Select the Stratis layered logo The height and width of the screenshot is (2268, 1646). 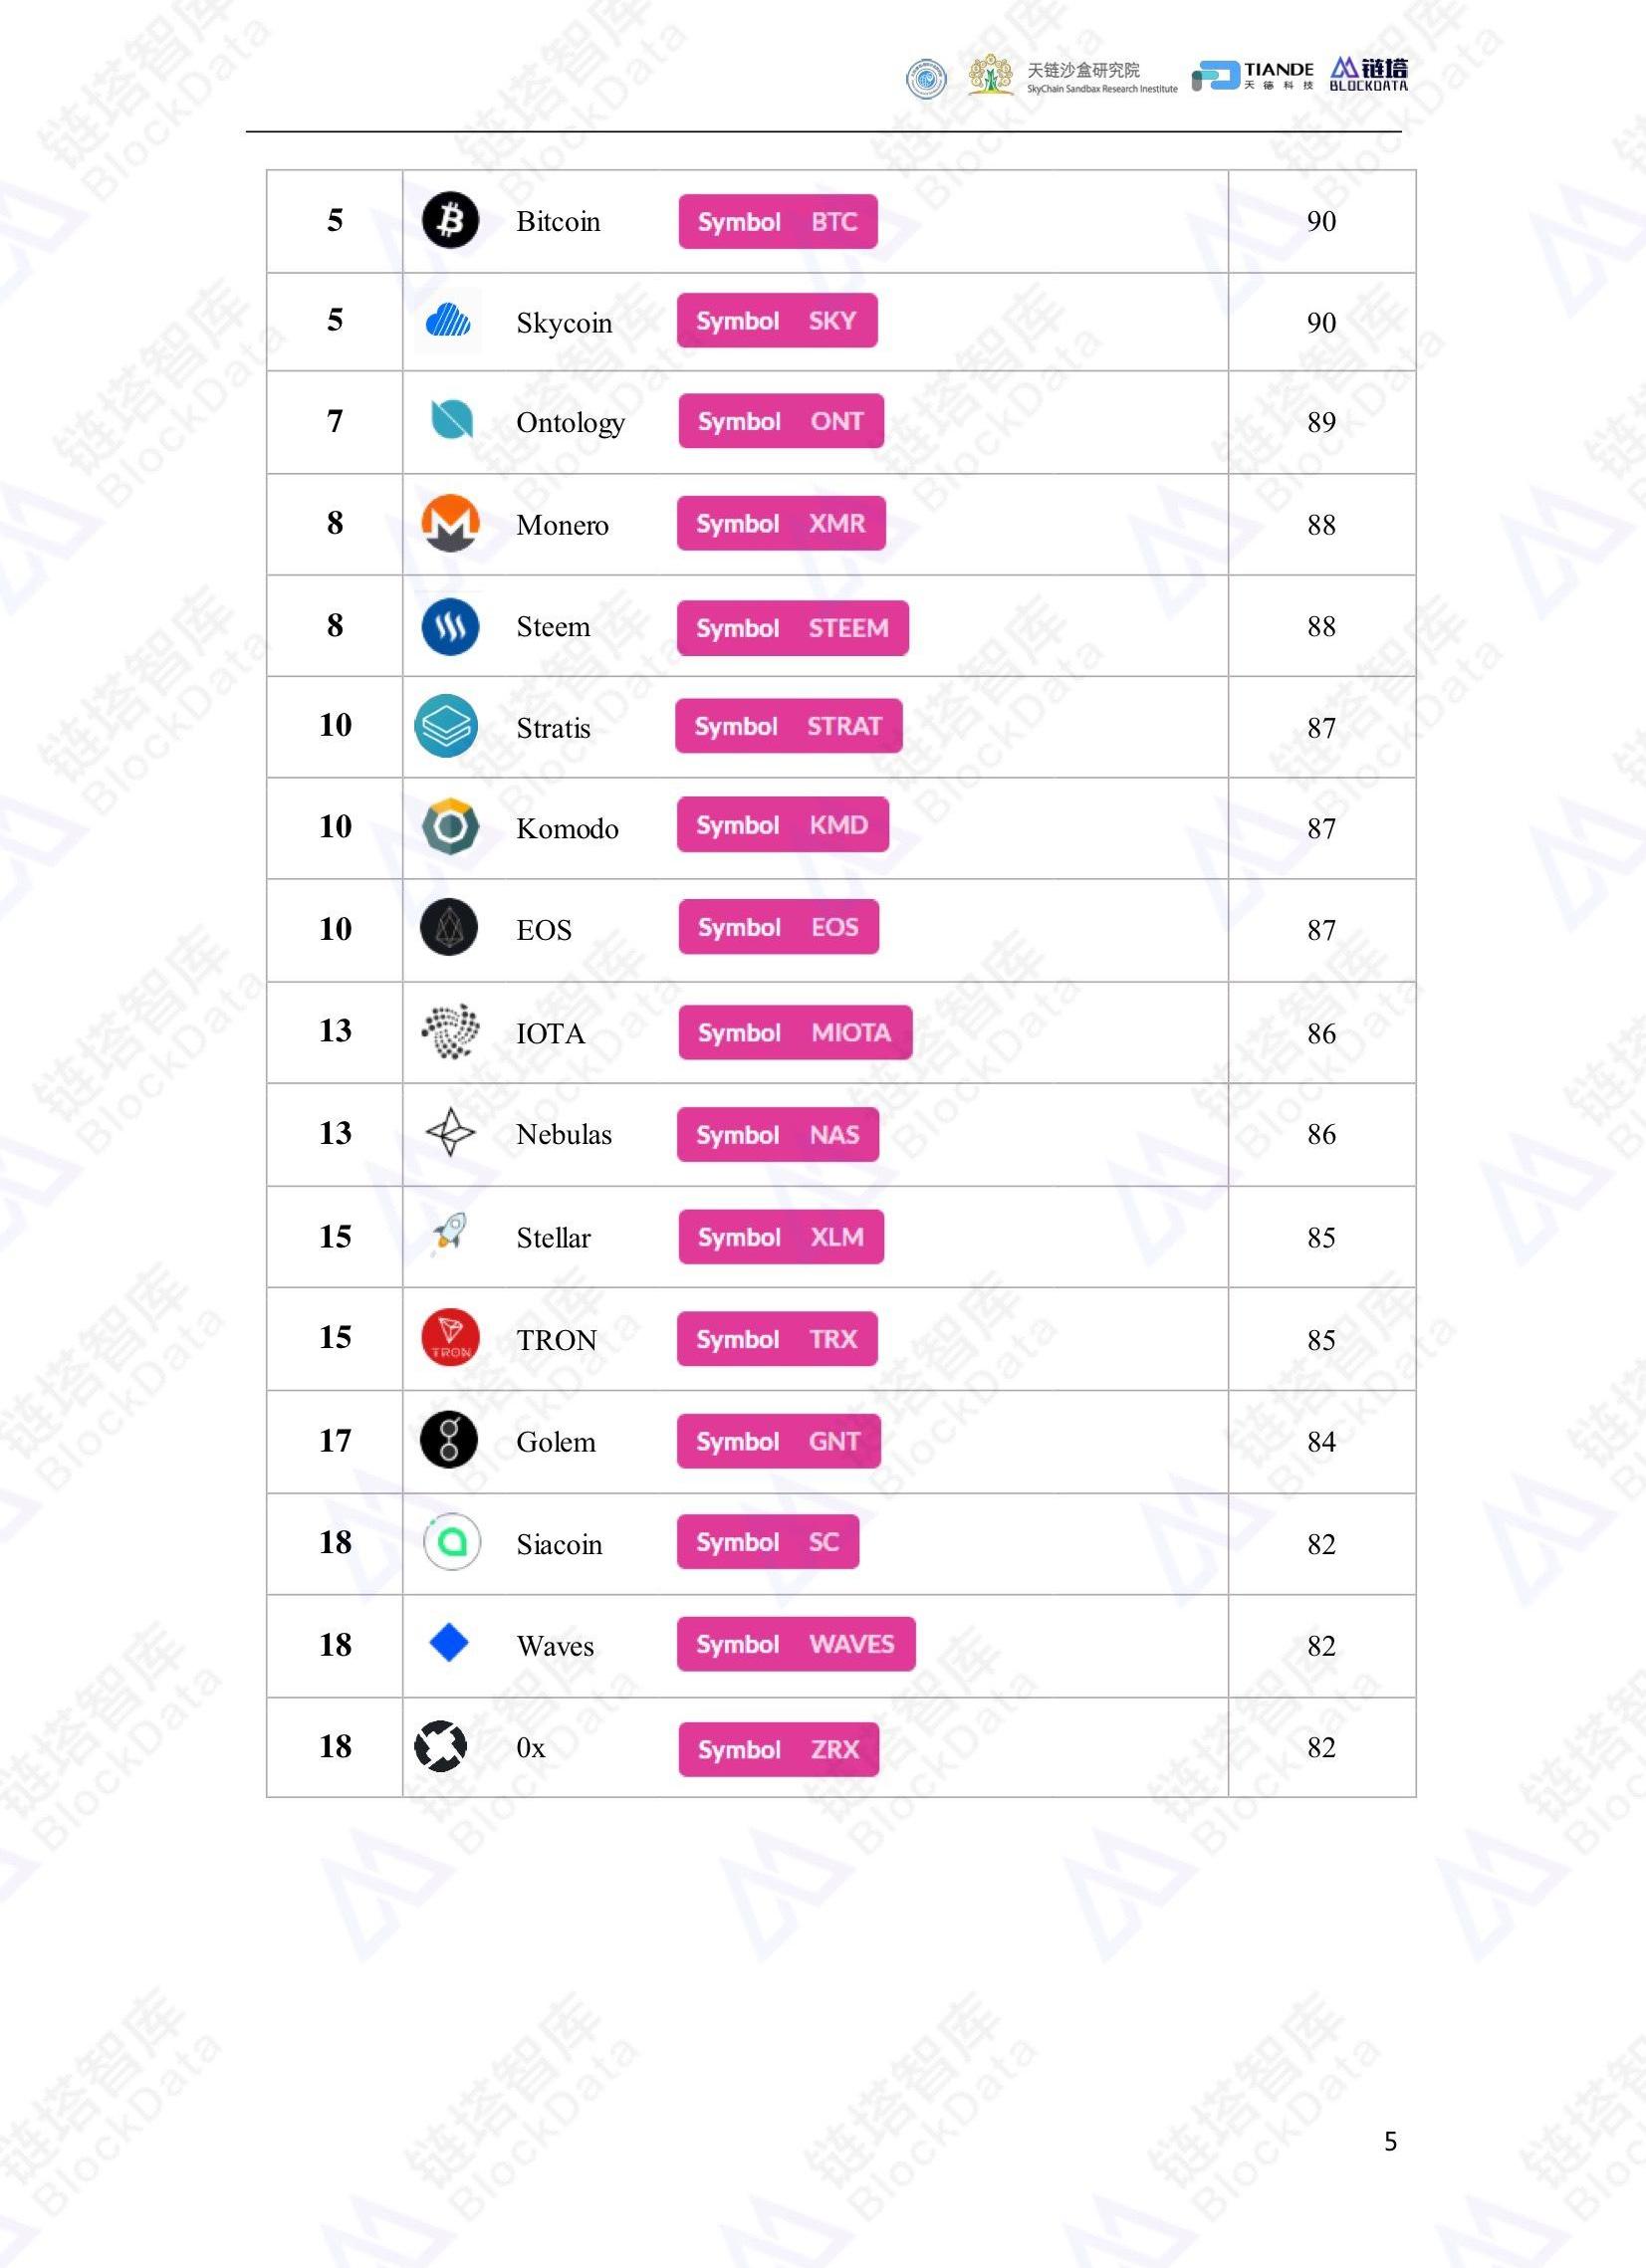click(446, 726)
